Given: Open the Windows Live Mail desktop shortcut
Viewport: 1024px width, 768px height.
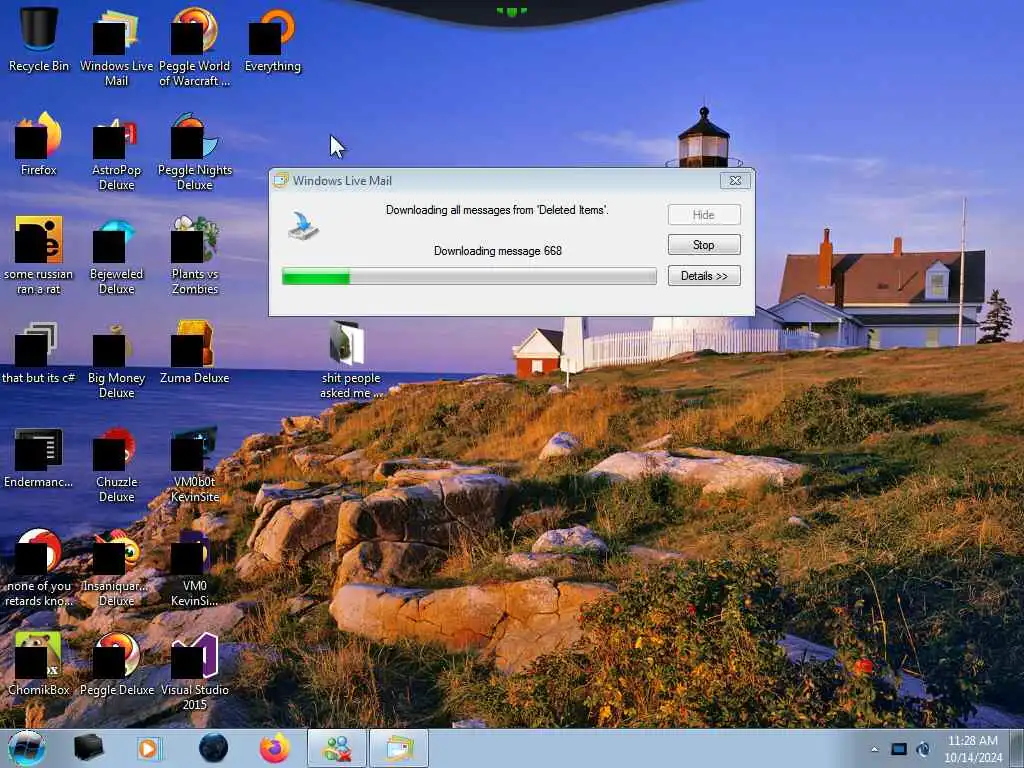Looking at the screenshot, I should click(116, 46).
